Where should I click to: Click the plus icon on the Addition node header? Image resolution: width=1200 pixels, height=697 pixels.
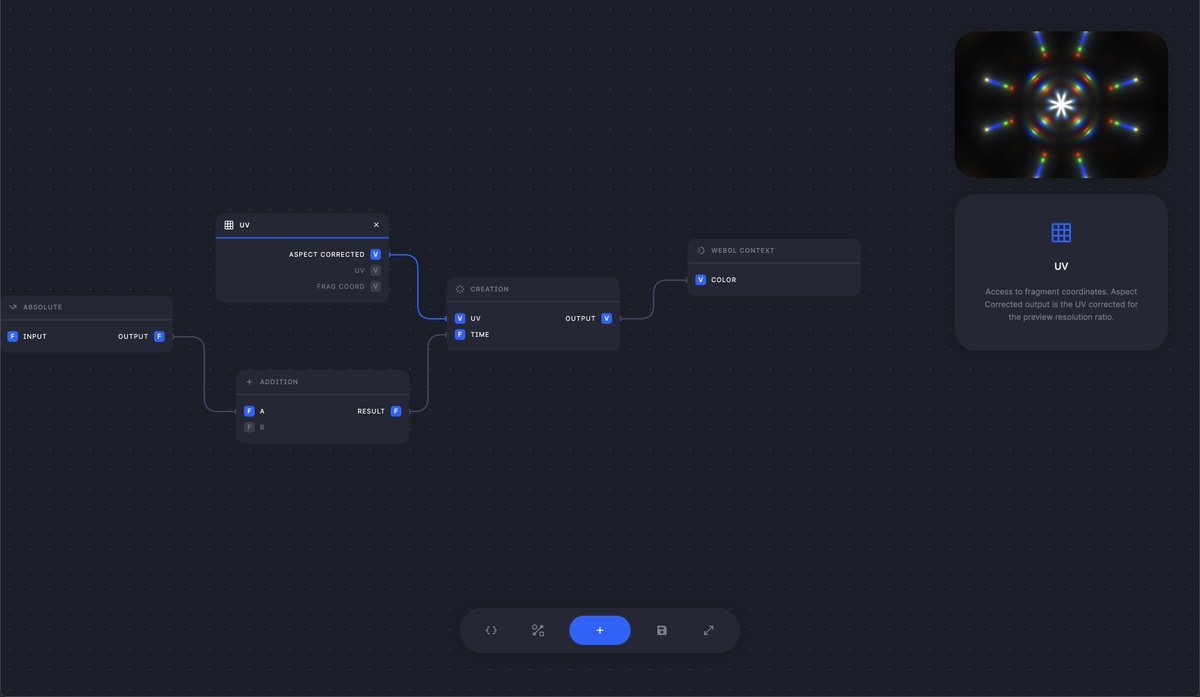pos(249,382)
